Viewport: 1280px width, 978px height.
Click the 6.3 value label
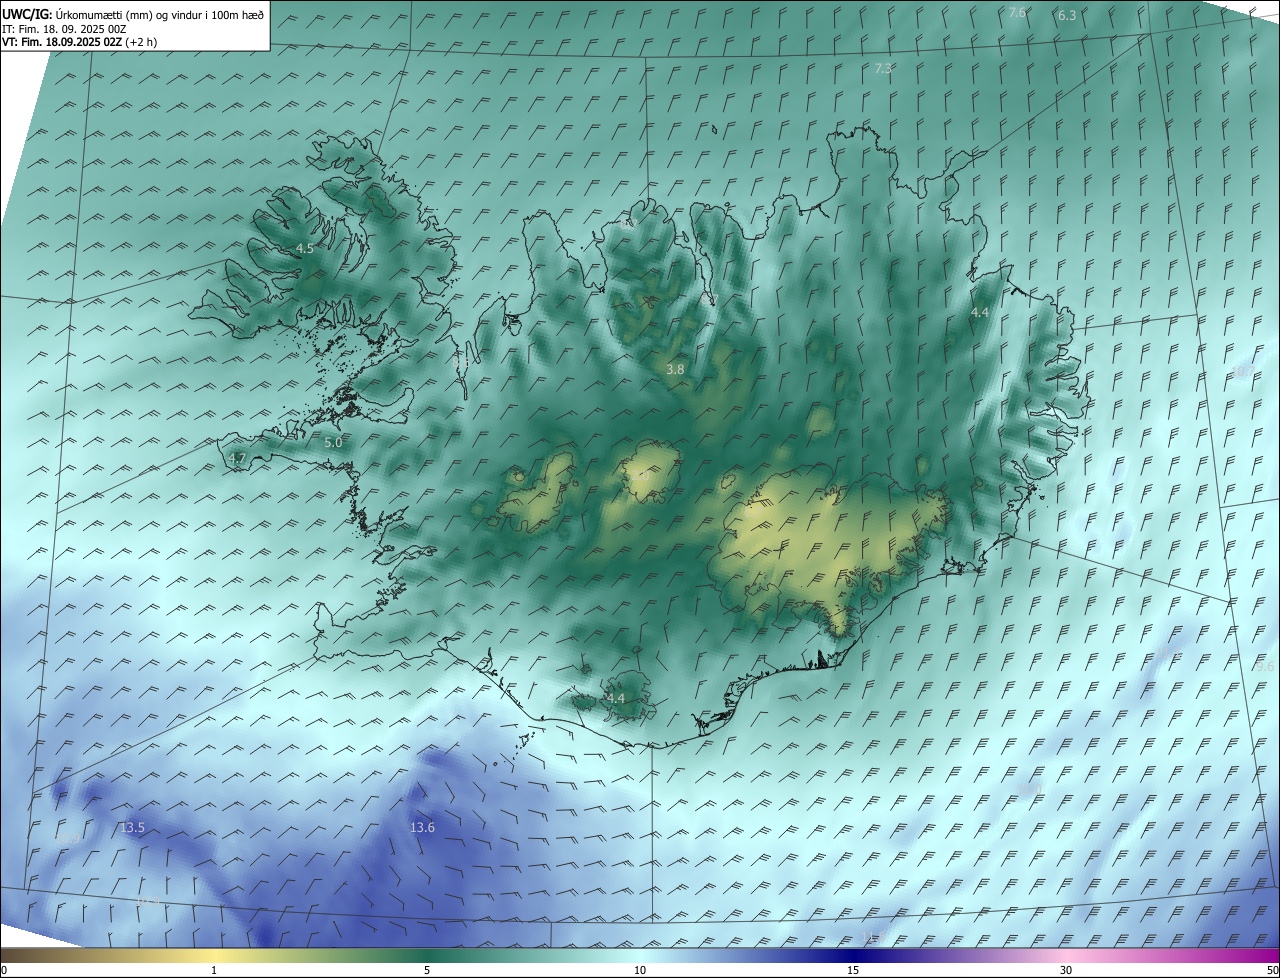point(1067,16)
